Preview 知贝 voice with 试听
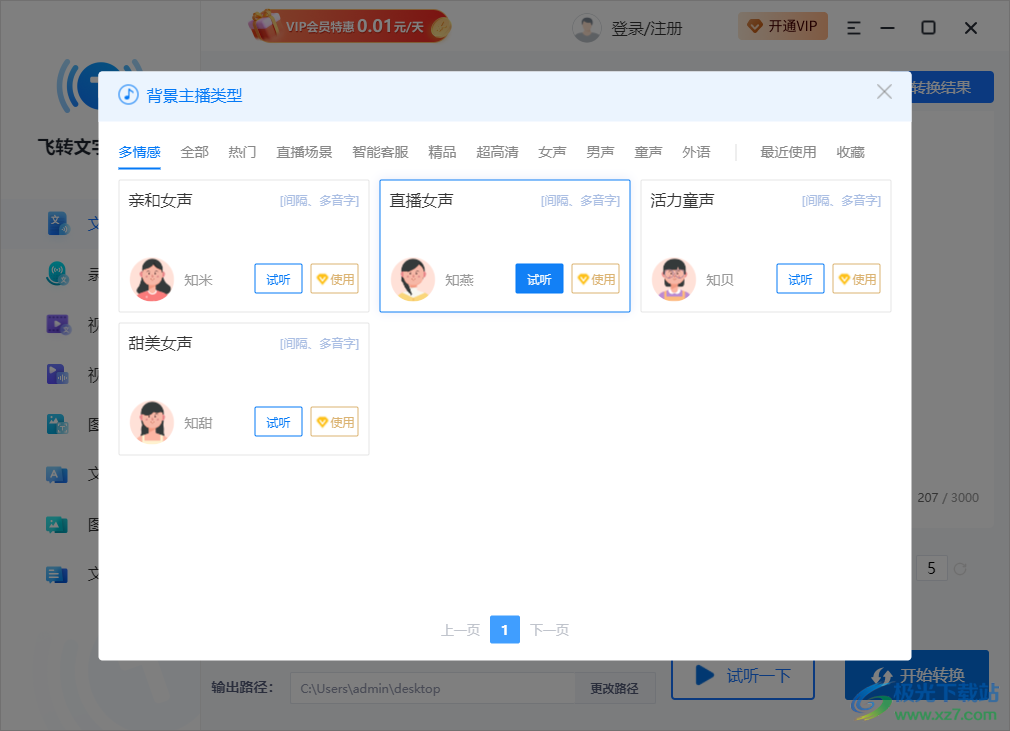 800,279
